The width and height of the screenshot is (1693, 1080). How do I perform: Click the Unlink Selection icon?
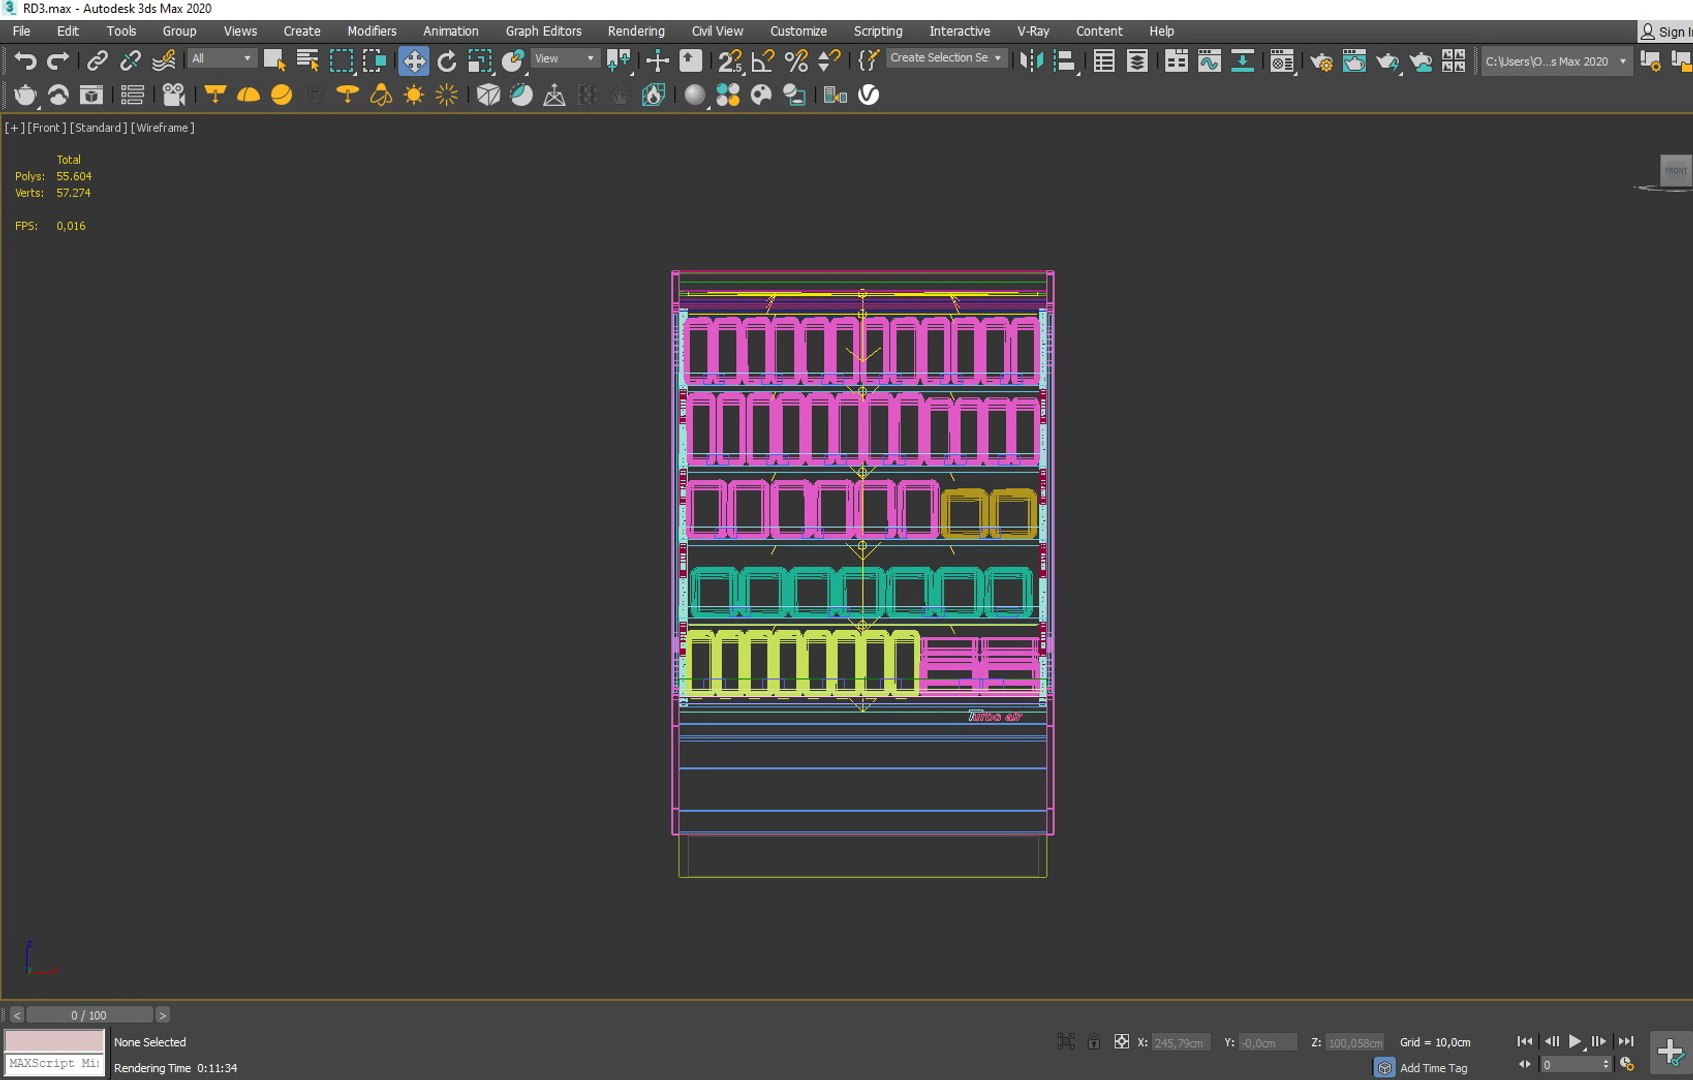coord(130,61)
